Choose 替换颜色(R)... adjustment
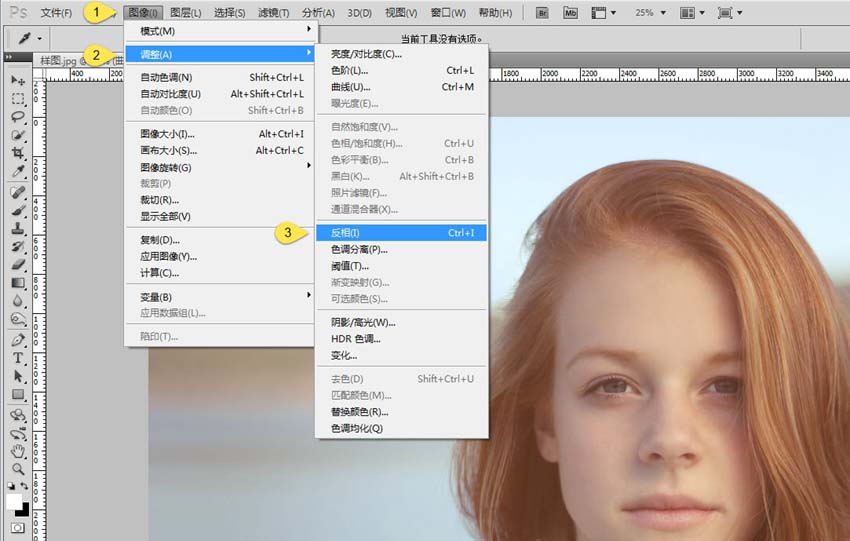Viewport: 850px width, 541px height. pos(402,412)
